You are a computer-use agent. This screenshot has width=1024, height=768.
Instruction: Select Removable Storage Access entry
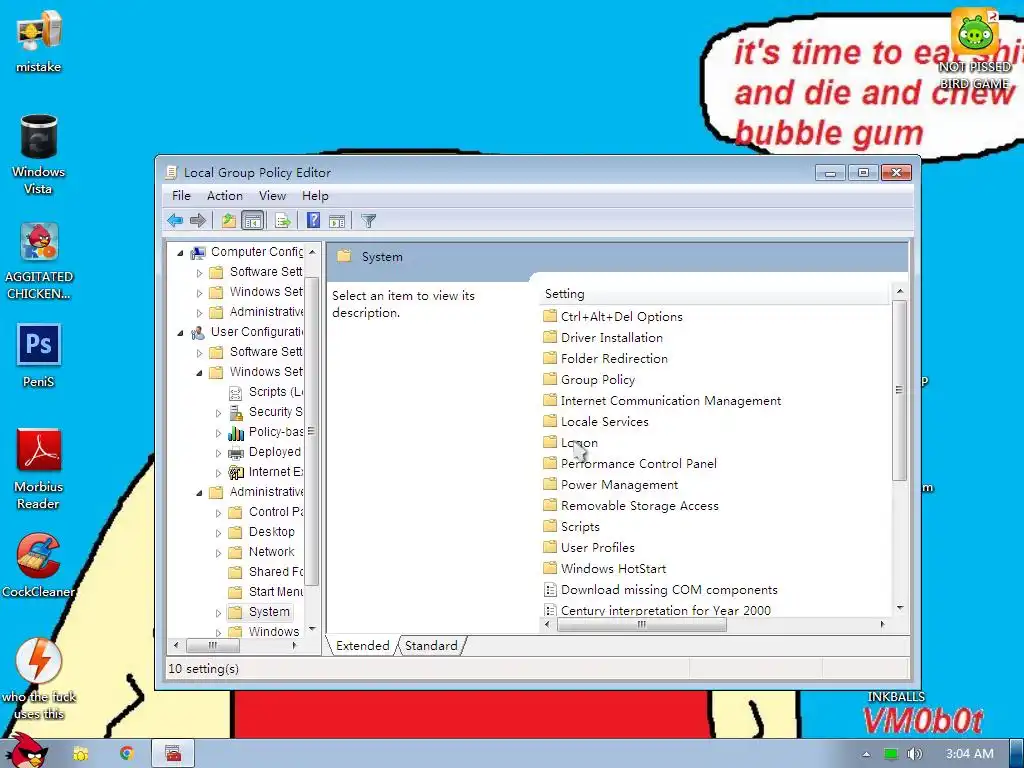(631, 505)
